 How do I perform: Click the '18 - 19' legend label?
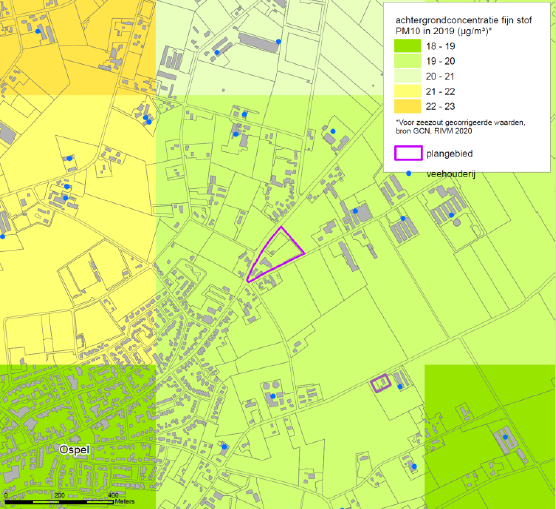pyautogui.click(x=440, y=46)
